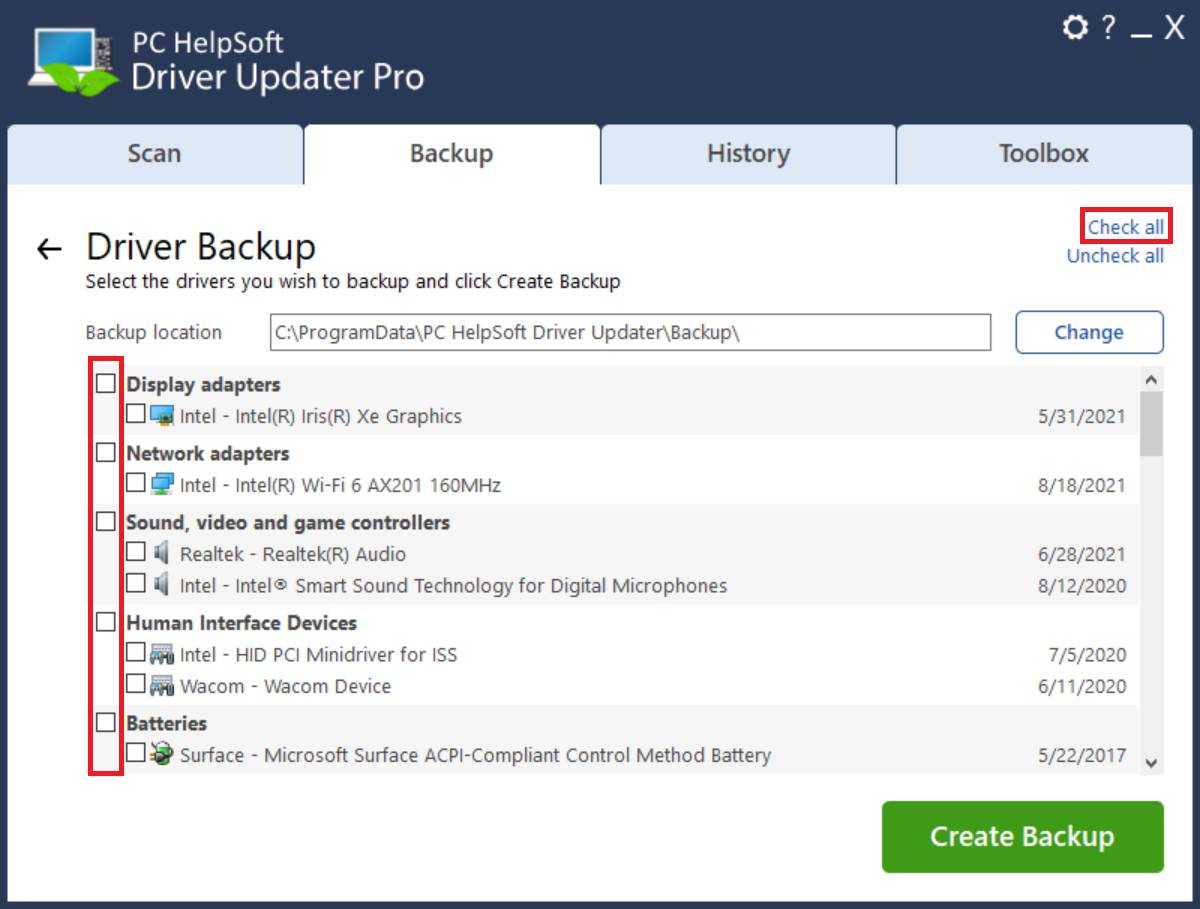Check the Realtek Audio driver box
Screen dimensions: 1200x909
(x=136, y=552)
